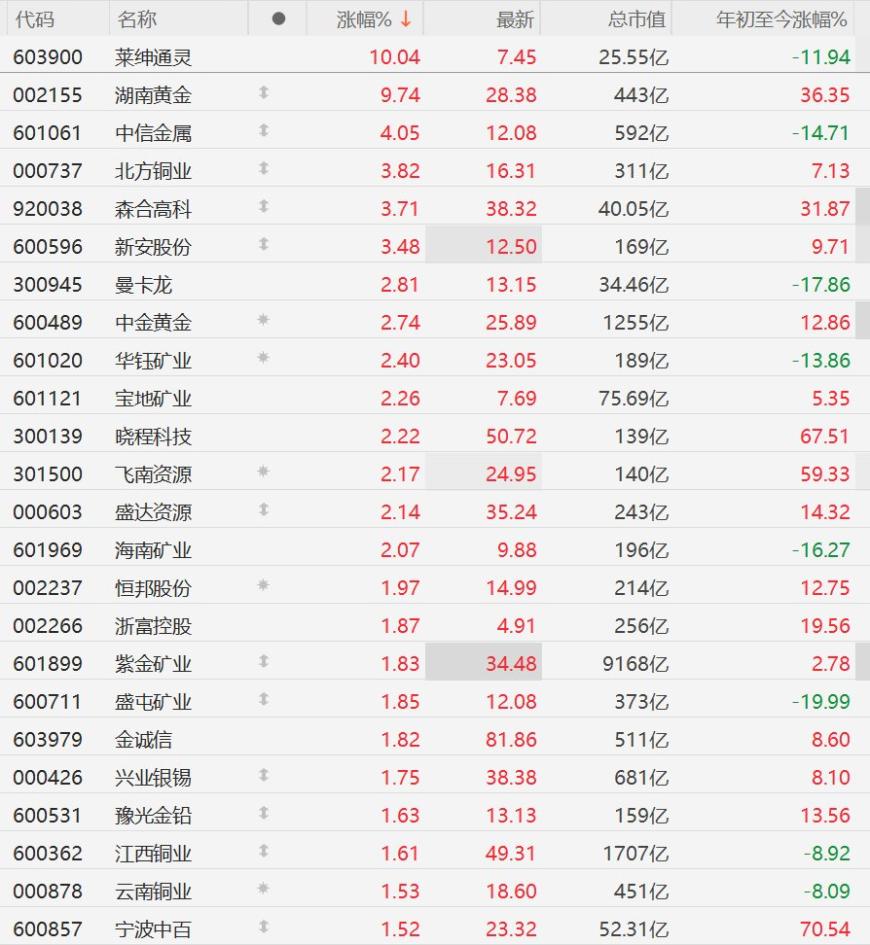Viewport: 870px width, 945px height.
Task: Sort by the 最新 column header
Action: pyautogui.click(x=515, y=19)
